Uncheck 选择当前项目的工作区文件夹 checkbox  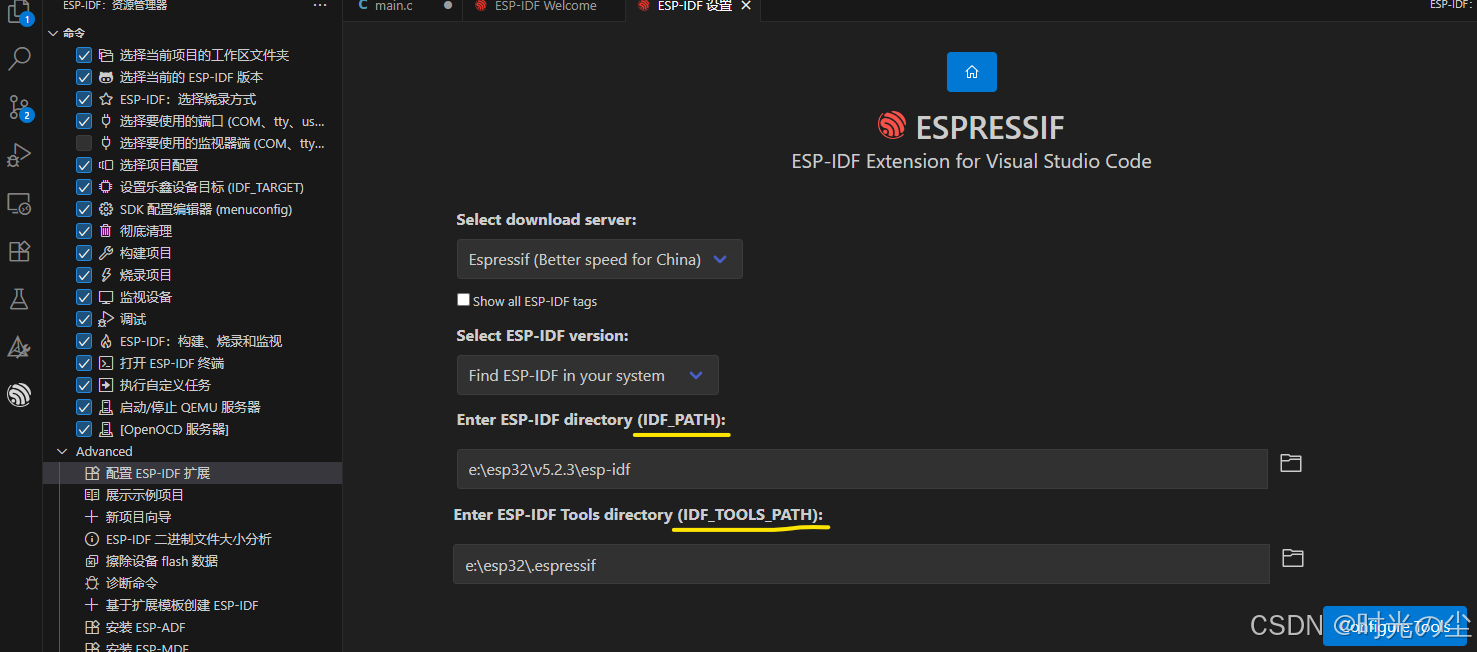coord(84,55)
